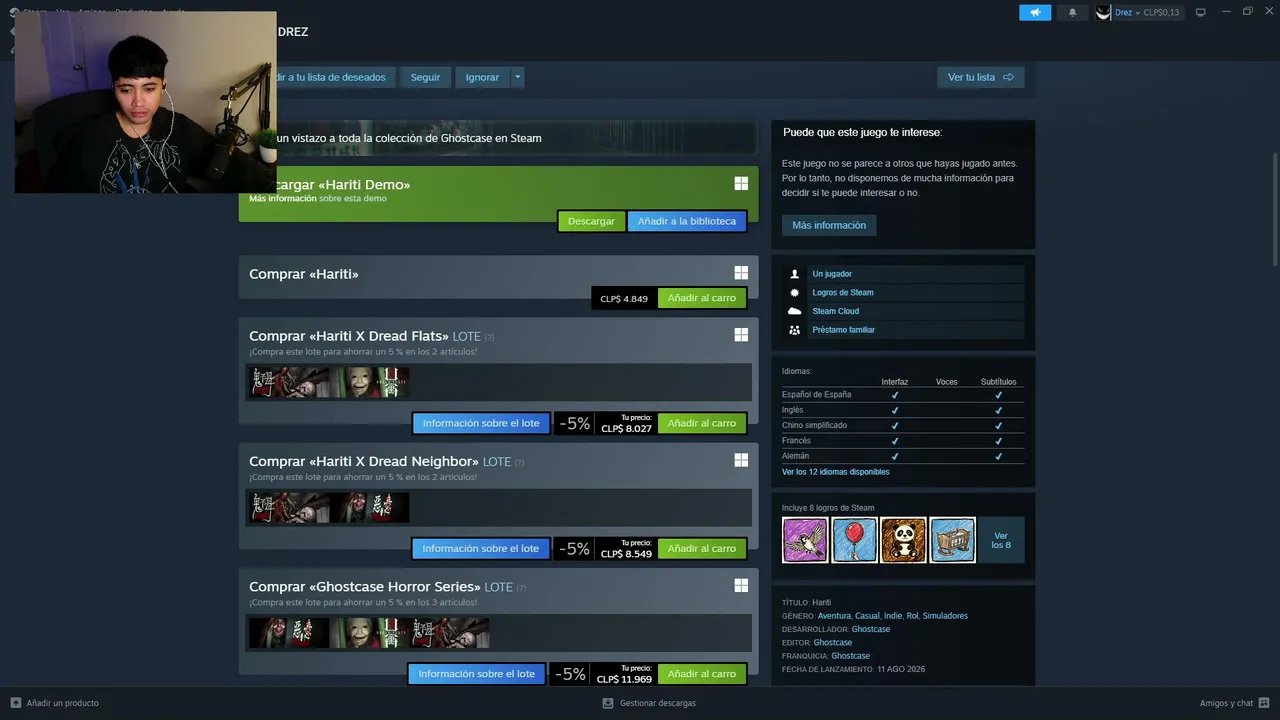This screenshot has height=720, width=1280.
Task: Open Ghostcase developer link
Action: coord(871,629)
